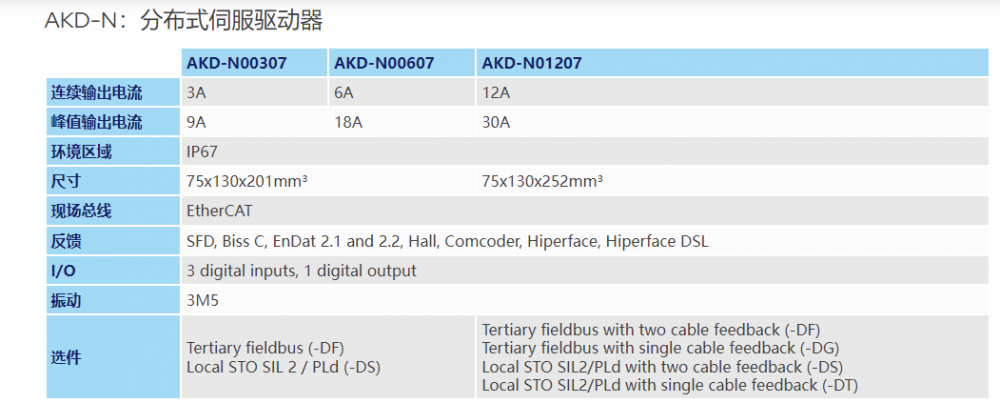Screen dimensions: 1000x403
Task: Click the 反馈 row label
Action: pyautogui.click(x=66, y=241)
